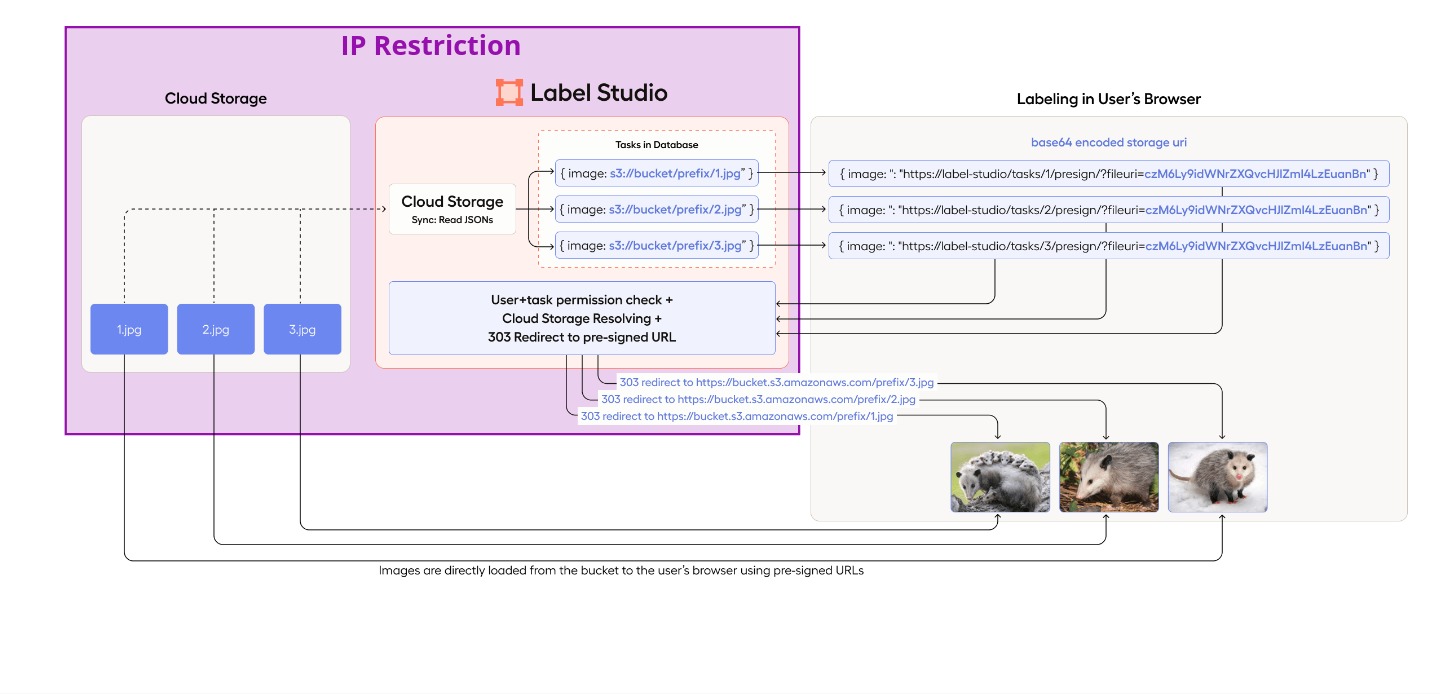Click the permission check and redirect block
Viewport: 1440px width, 694px height.
[x=581, y=318]
